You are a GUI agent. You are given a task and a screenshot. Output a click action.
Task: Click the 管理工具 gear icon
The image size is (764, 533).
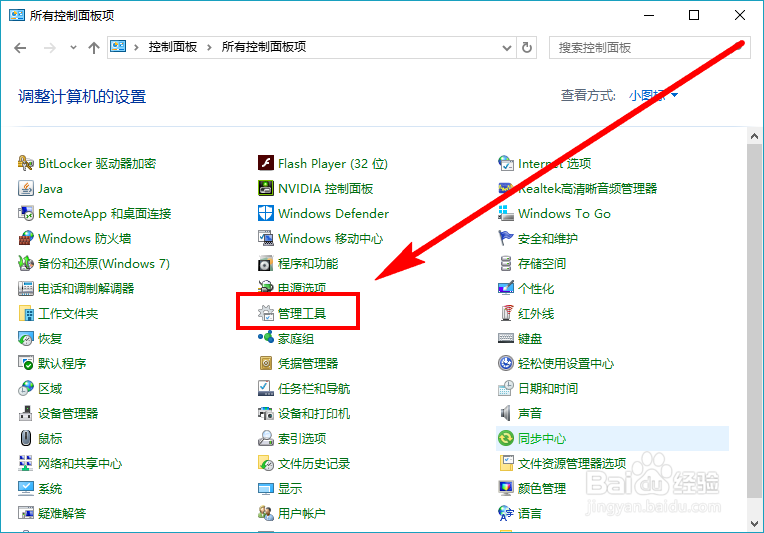(x=266, y=313)
